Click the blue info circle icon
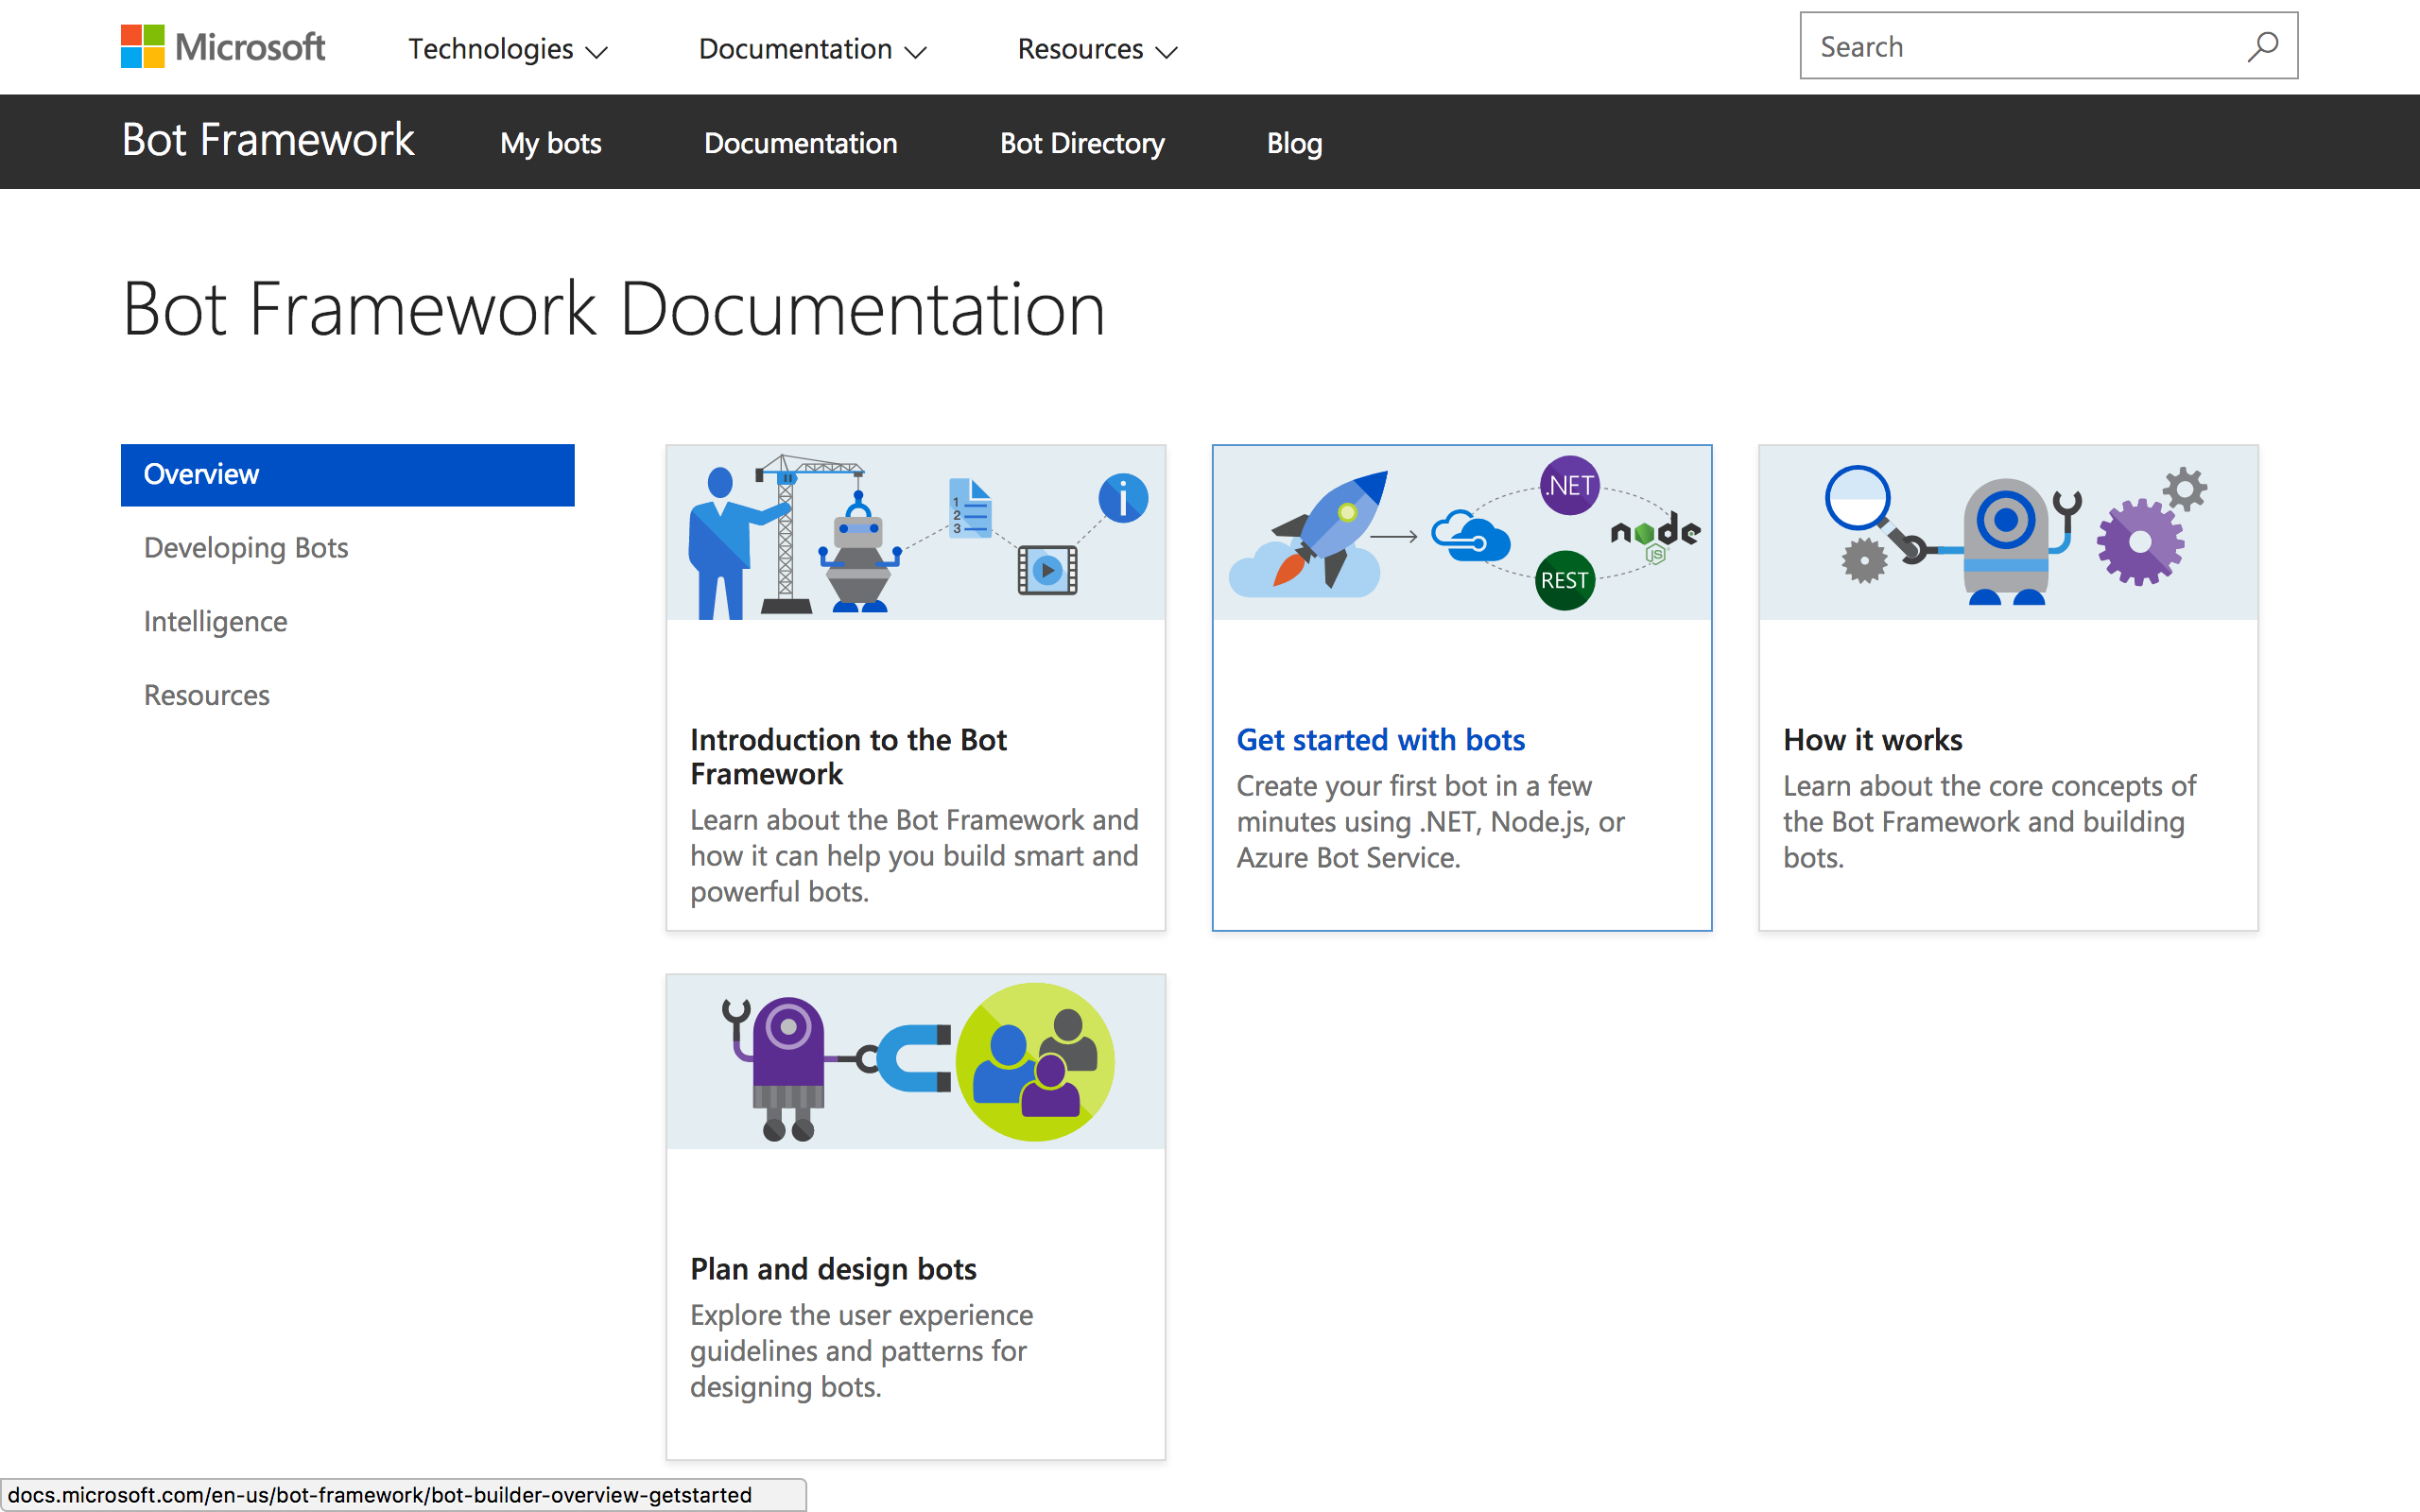Image resolution: width=2420 pixels, height=1512 pixels. pyautogui.click(x=1122, y=498)
